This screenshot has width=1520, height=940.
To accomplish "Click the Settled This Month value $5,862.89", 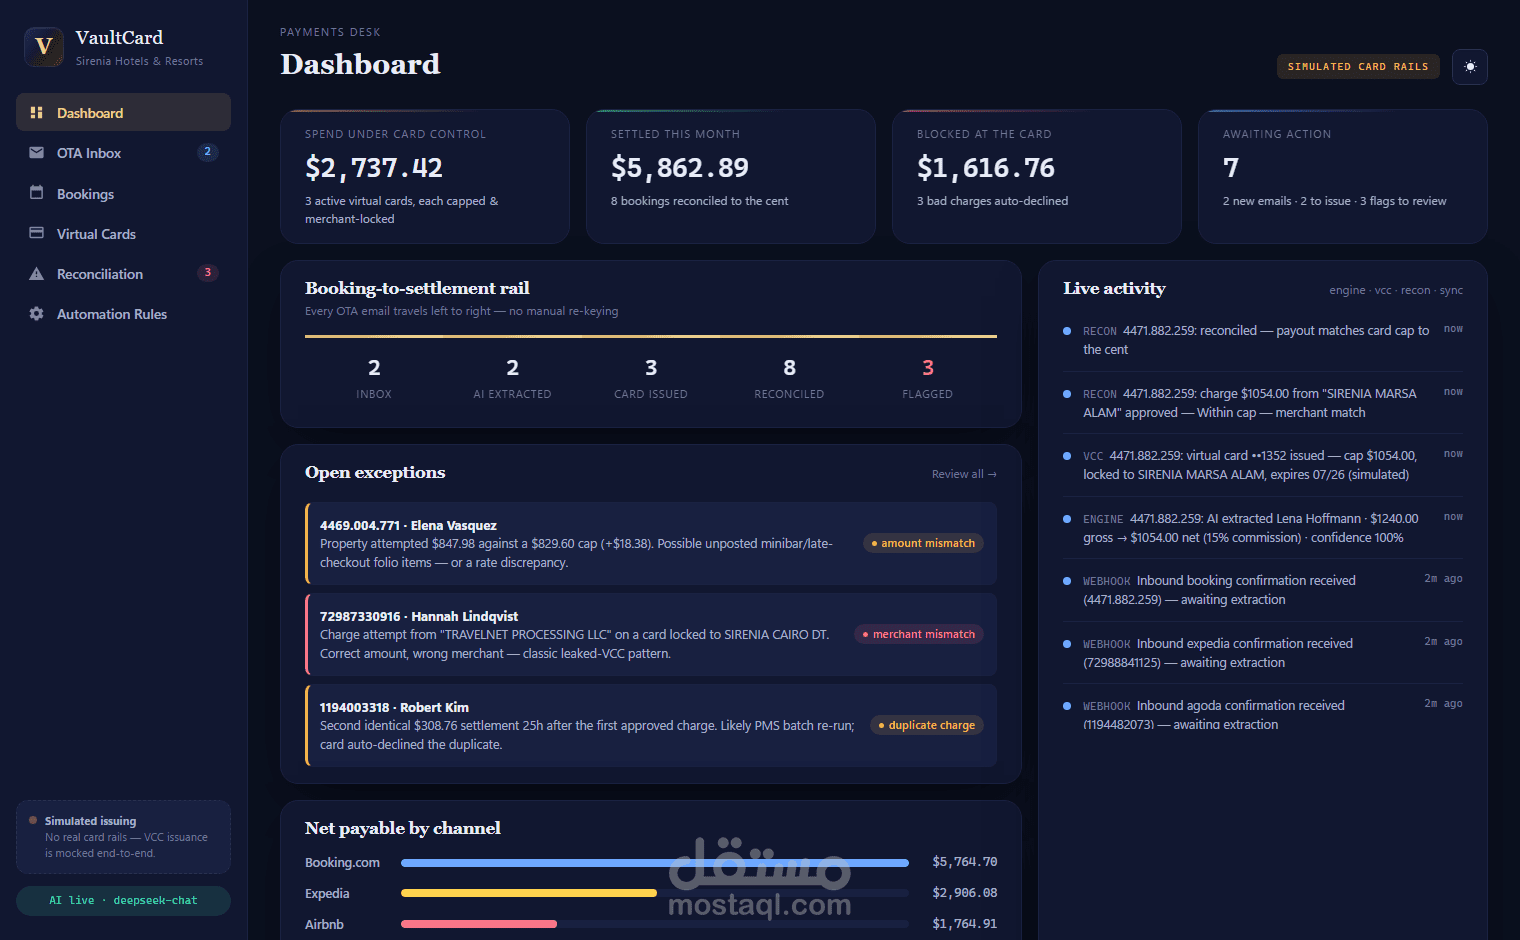I will pos(680,168).
